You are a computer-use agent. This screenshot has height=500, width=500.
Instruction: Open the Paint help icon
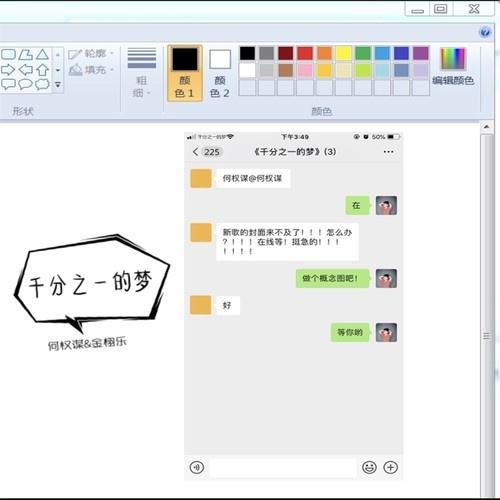pyautogui.click(x=485, y=32)
